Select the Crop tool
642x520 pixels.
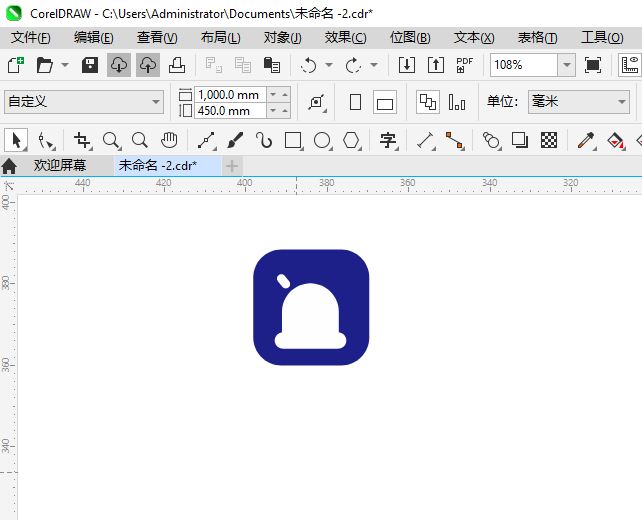pyautogui.click(x=82, y=140)
